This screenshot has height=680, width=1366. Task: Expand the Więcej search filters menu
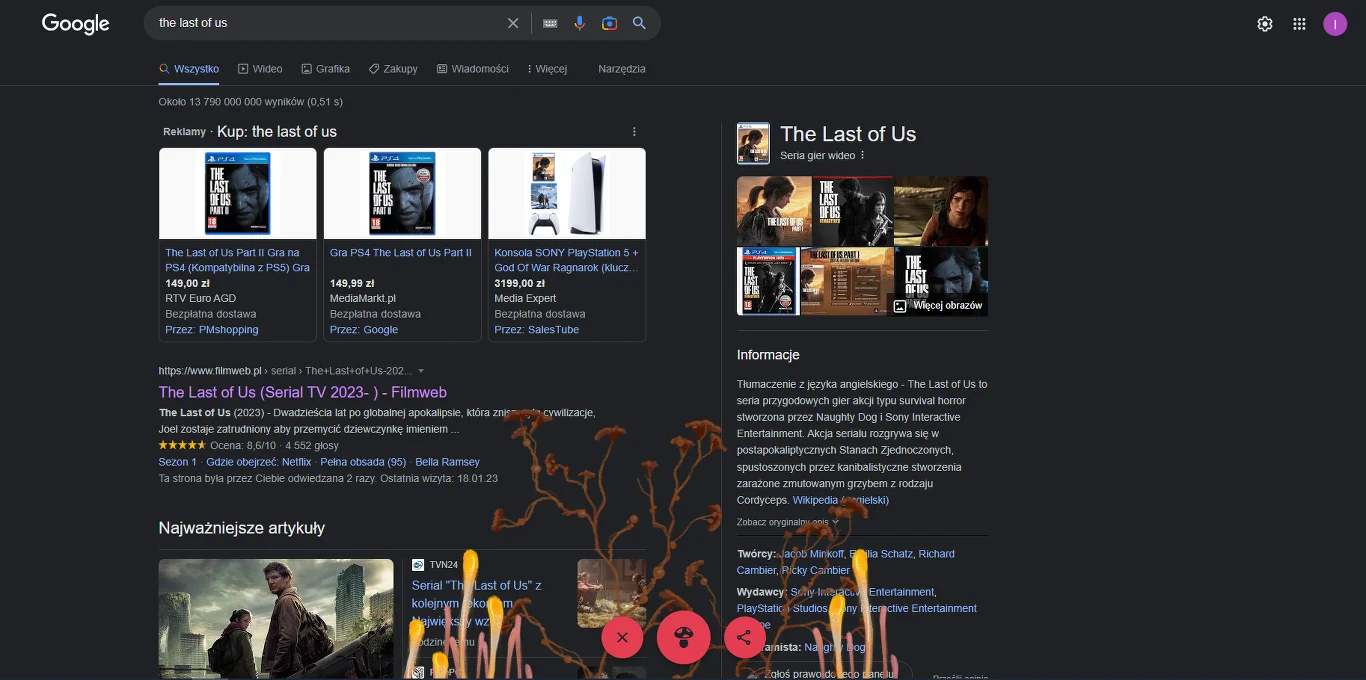[547, 69]
